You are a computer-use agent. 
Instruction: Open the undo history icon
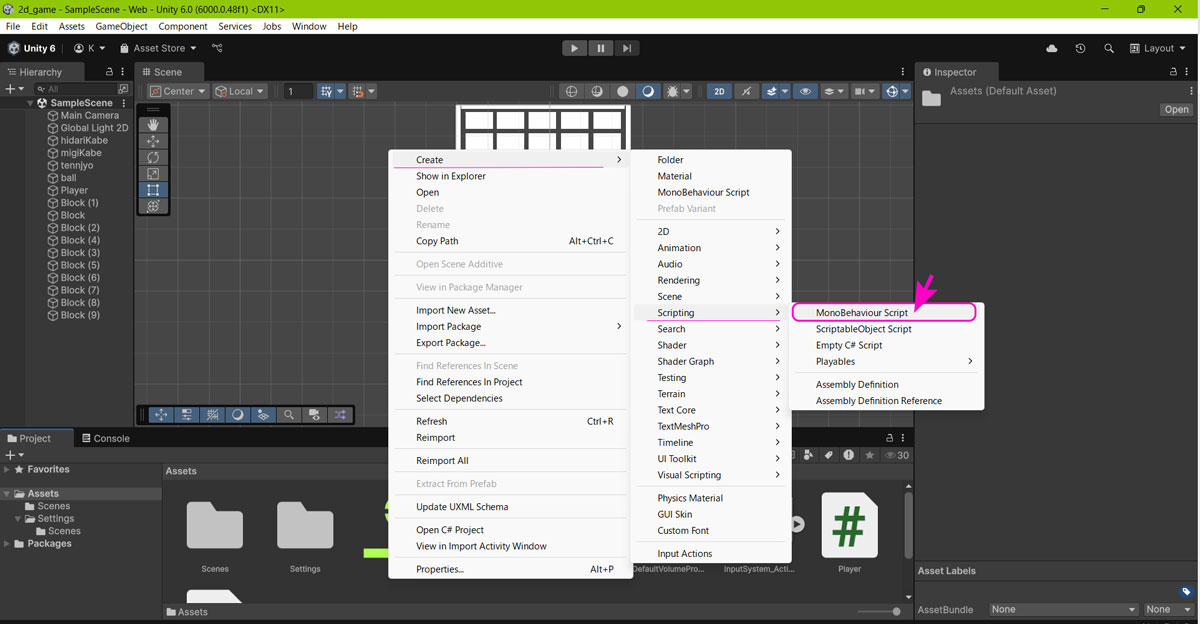[x=1080, y=48]
